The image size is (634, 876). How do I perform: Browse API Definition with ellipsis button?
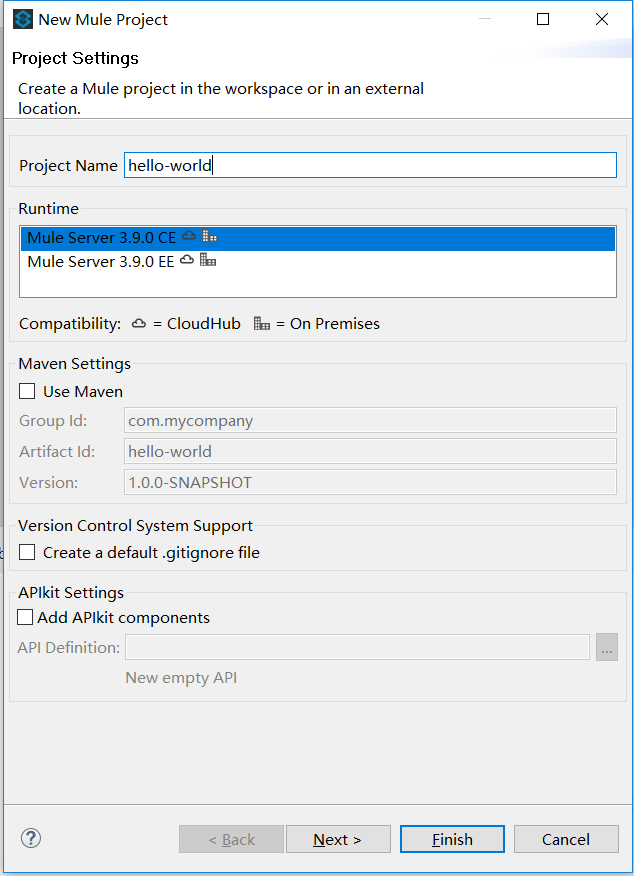[607, 647]
